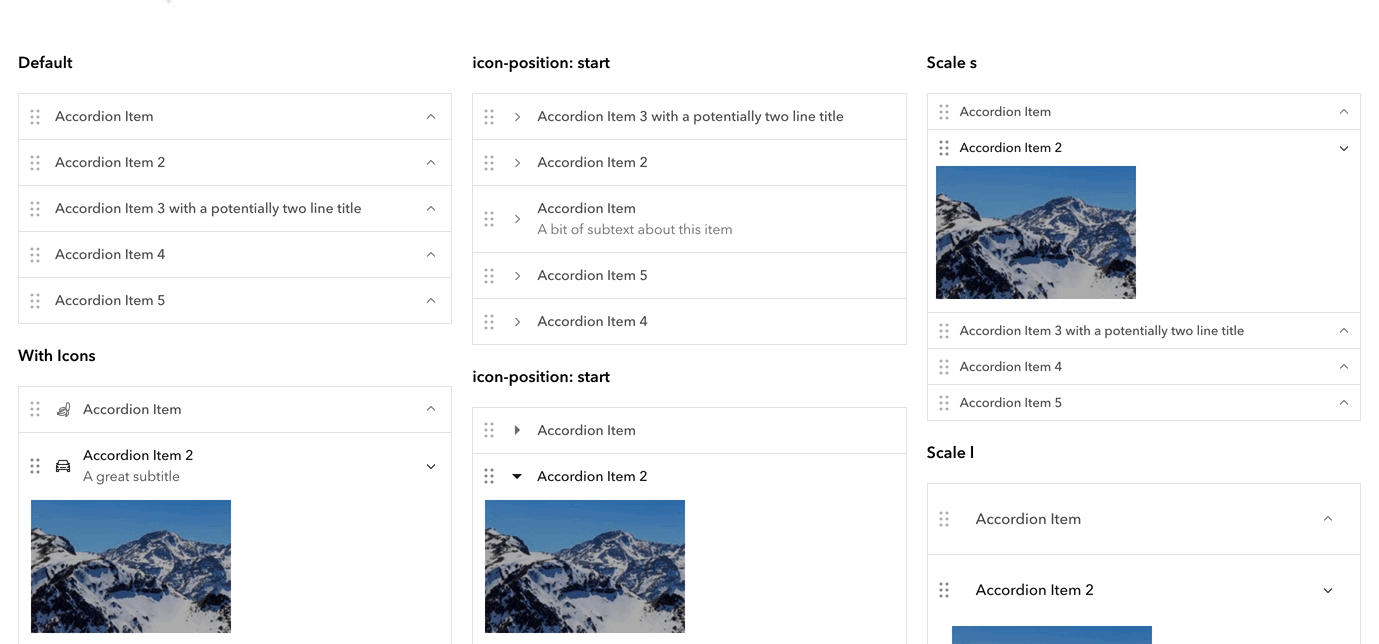Select Accordion Item 4 under icon-position start
The height and width of the screenshot is (644, 1379).
tap(689, 321)
